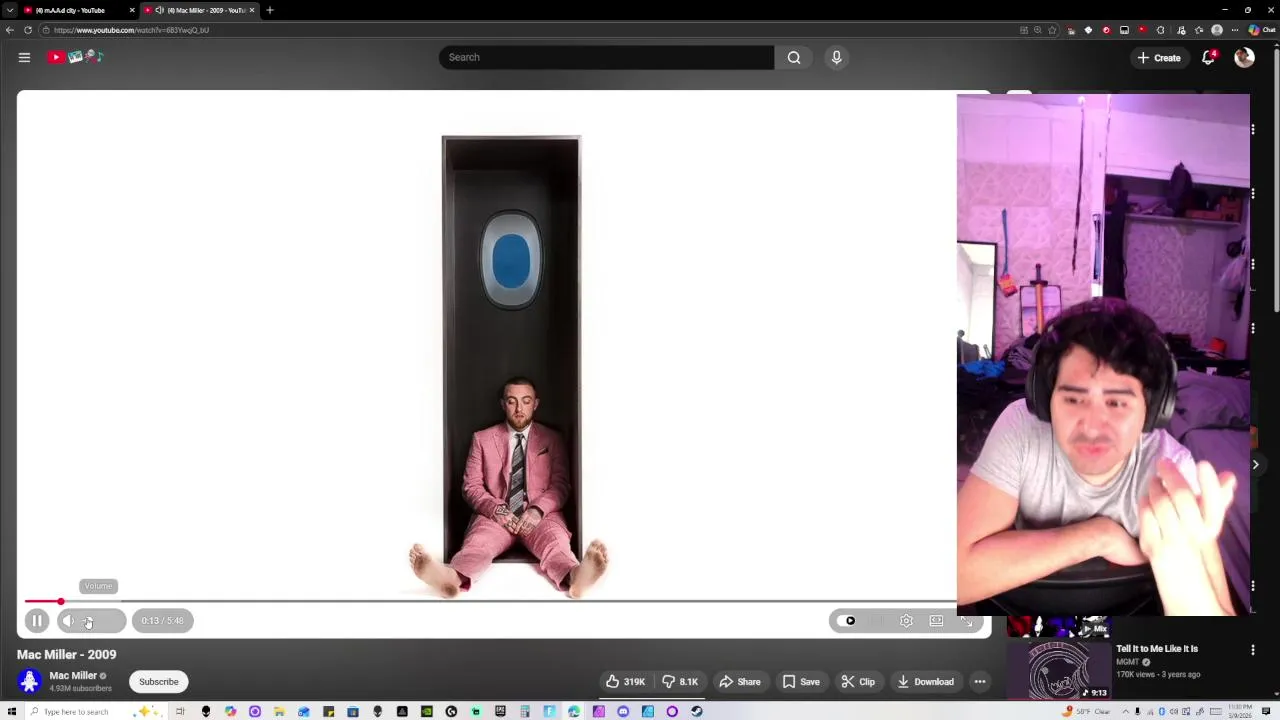
Task: Mute the video volume
Action: click(x=68, y=621)
